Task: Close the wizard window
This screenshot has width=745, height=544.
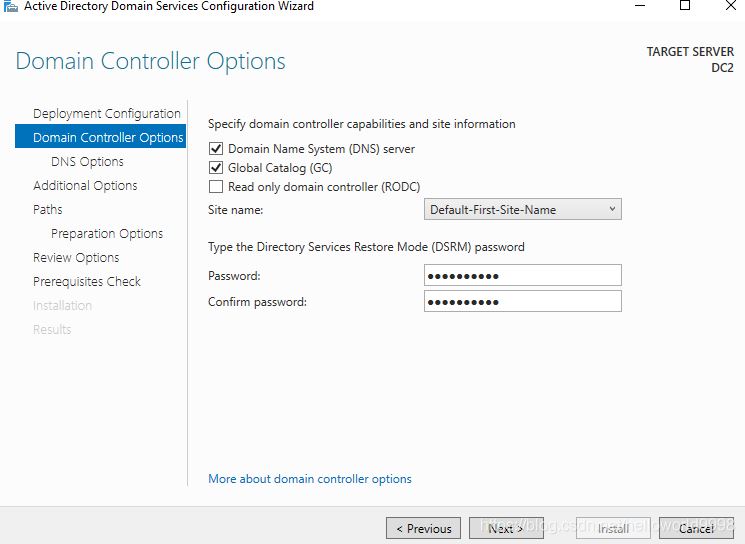Action: (x=731, y=6)
